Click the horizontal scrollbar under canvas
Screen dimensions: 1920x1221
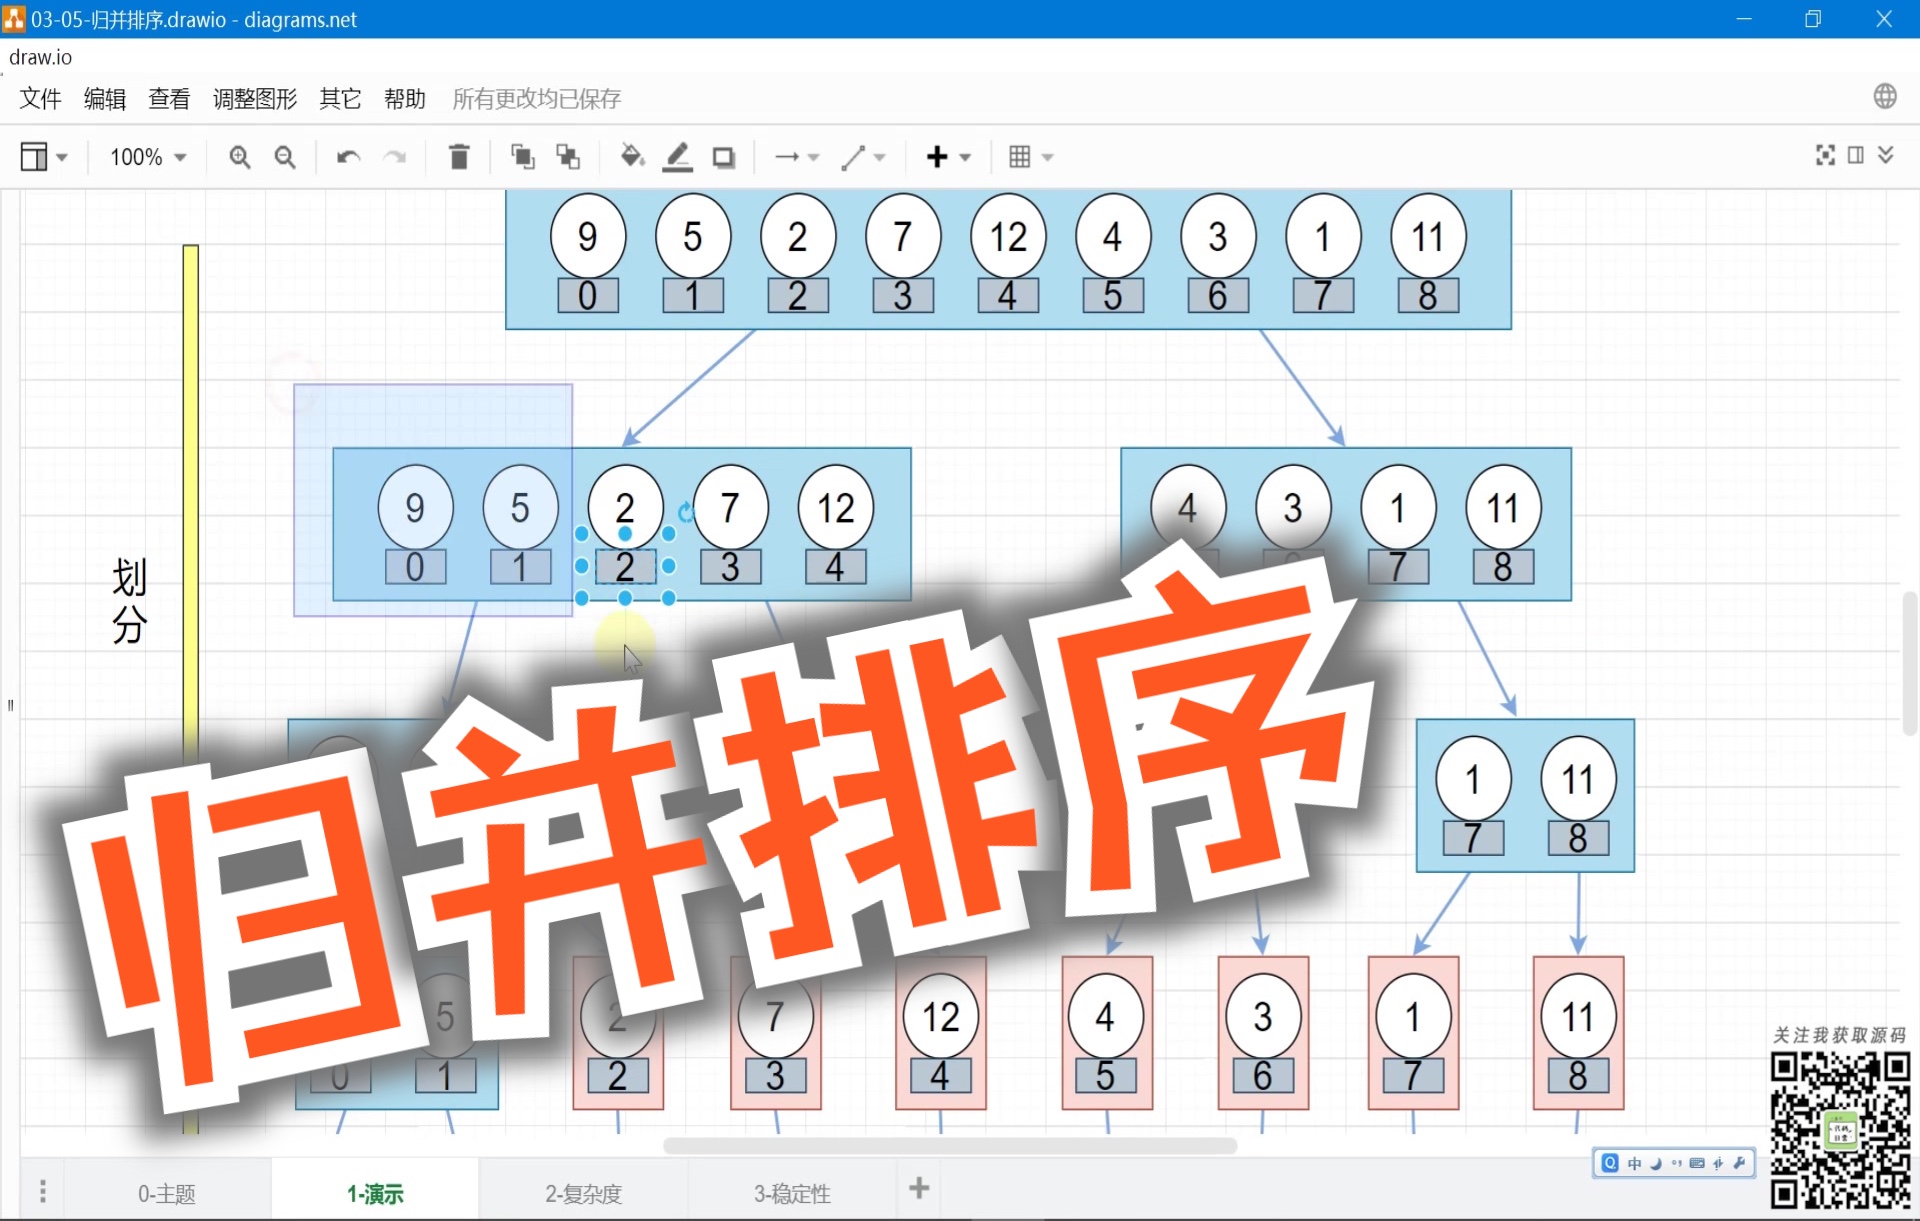[950, 1146]
